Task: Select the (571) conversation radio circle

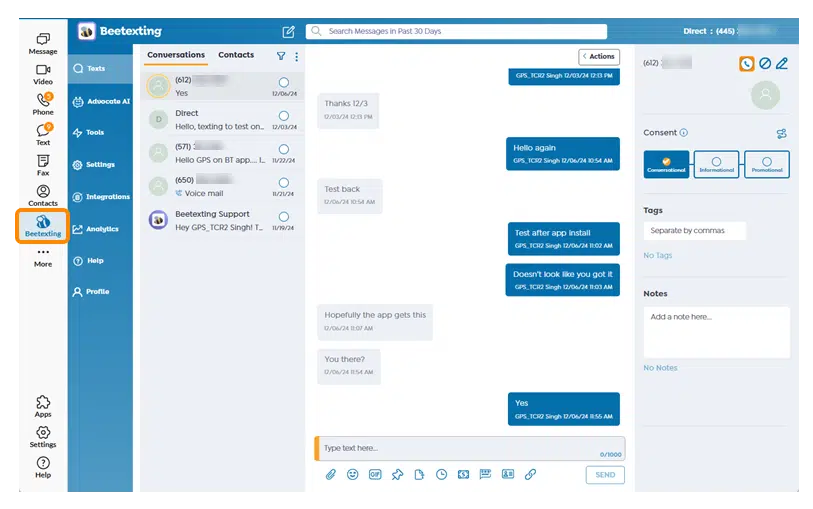Action: pos(284,149)
